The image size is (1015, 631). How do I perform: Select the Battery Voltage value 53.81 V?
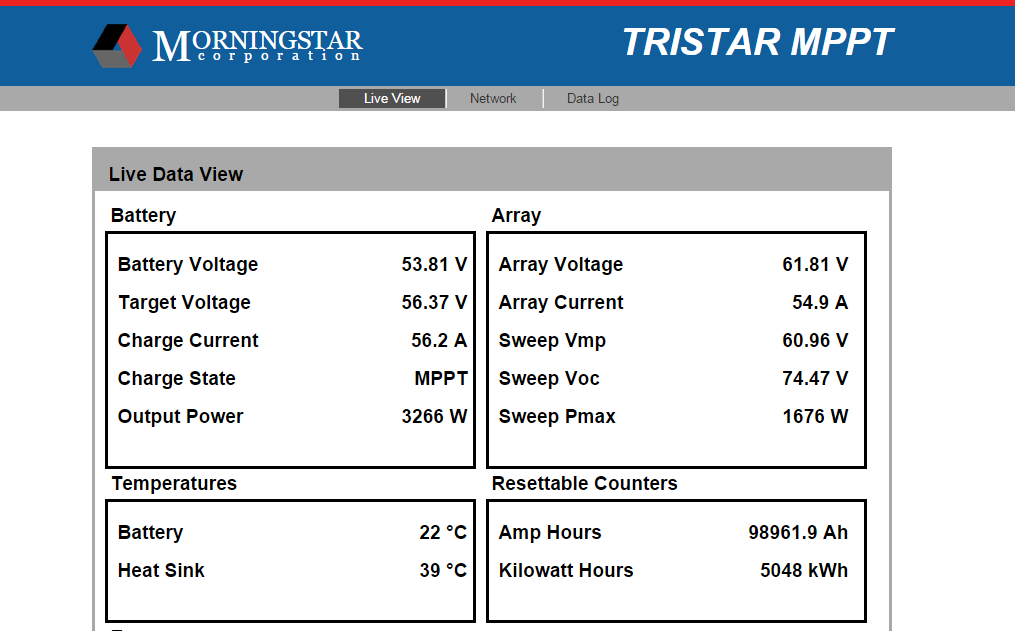pos(434,264)
